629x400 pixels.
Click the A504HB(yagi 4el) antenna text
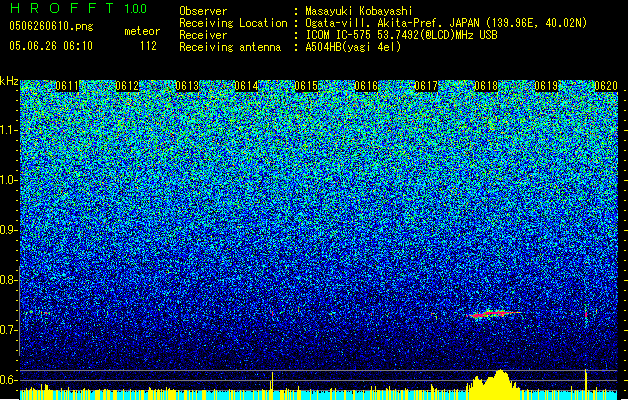click(x=353, y=47)
